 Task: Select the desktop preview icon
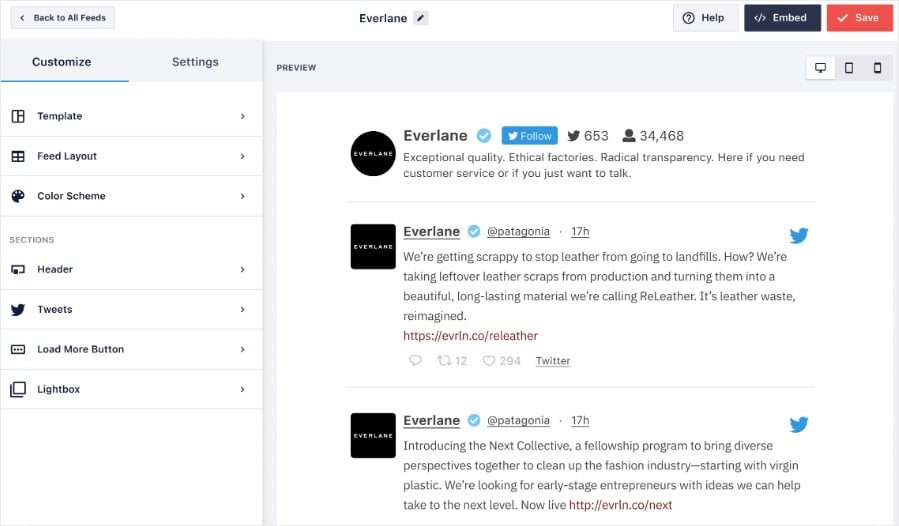(x=820, y=68)
